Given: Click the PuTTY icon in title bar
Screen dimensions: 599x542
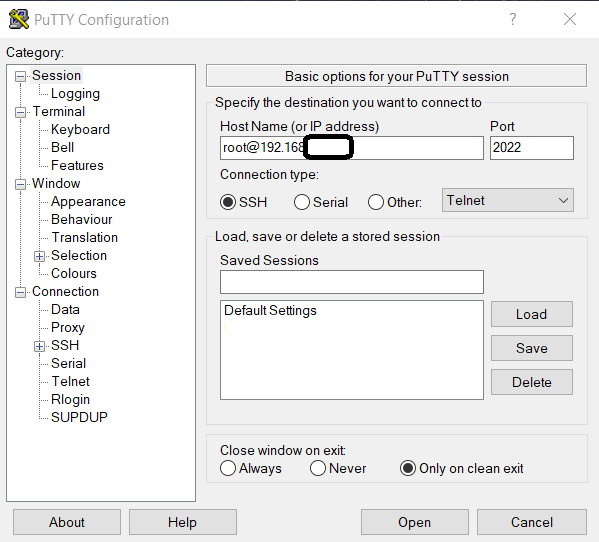Looking at the screenshot, I should [x=19, y=19].
